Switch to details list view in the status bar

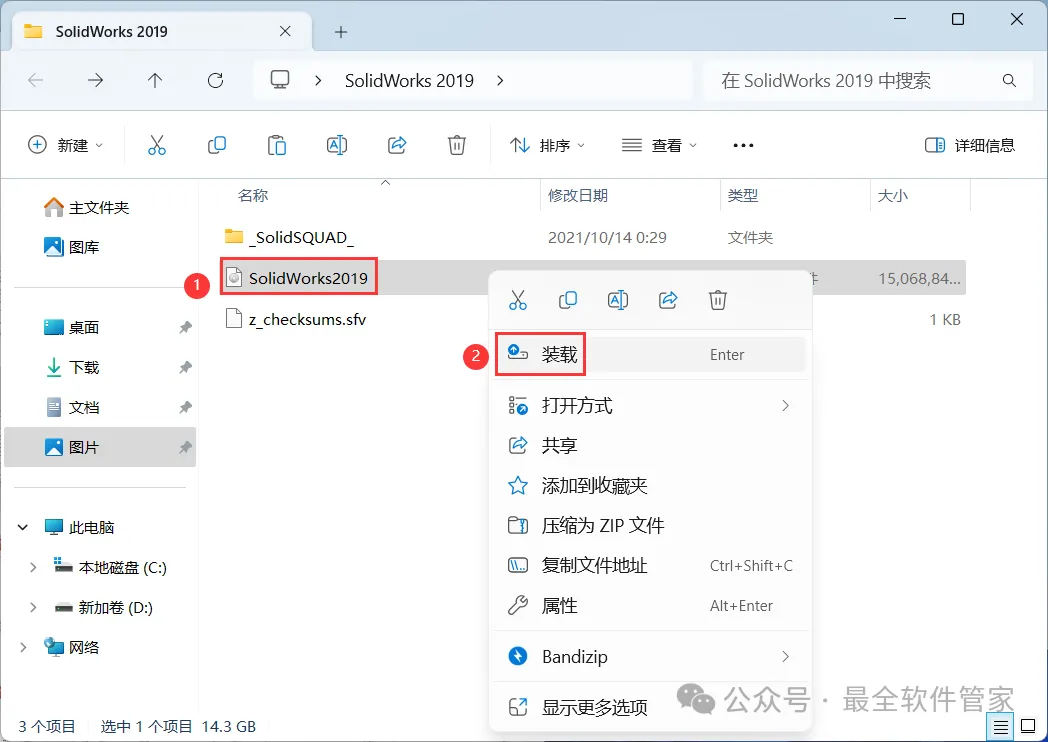[x=1001, y=727]
